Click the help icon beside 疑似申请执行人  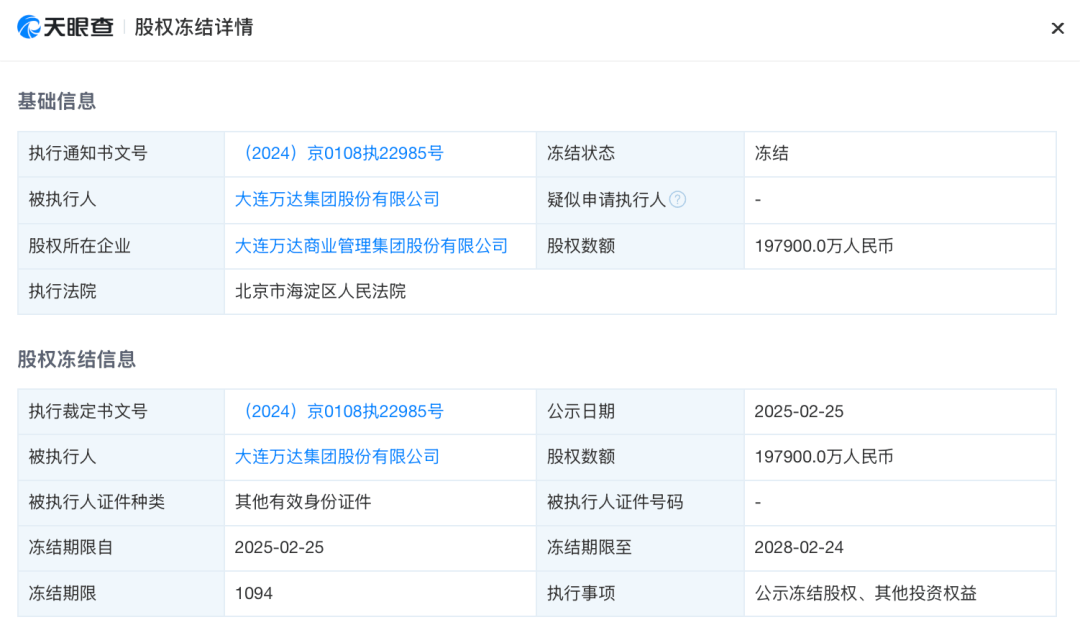click(x=678, y=200)
